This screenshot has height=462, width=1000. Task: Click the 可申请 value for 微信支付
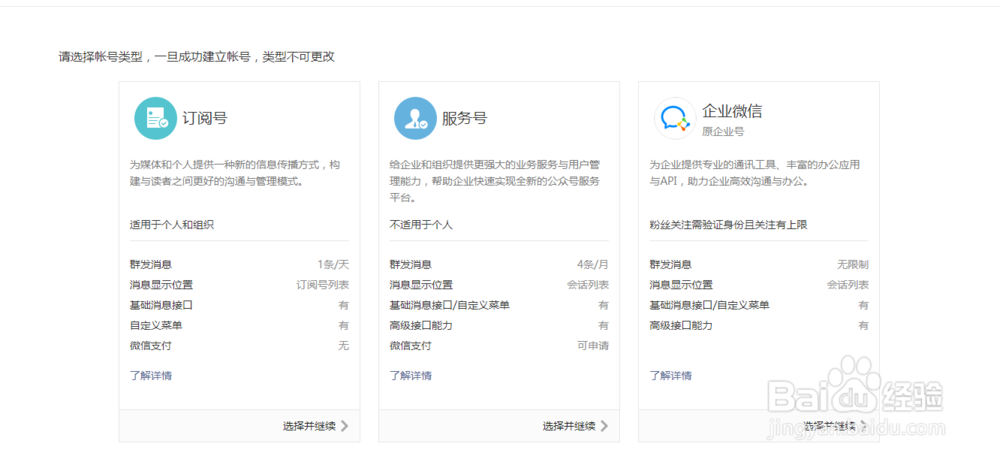click(593, 346)
